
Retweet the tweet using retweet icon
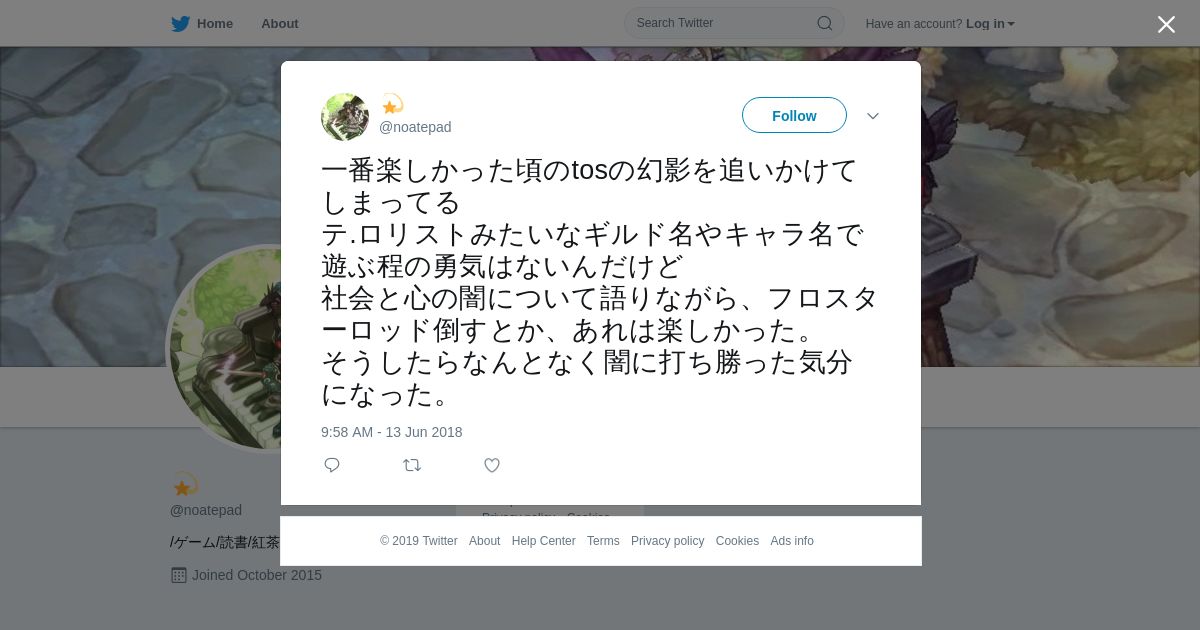[412, 465]
